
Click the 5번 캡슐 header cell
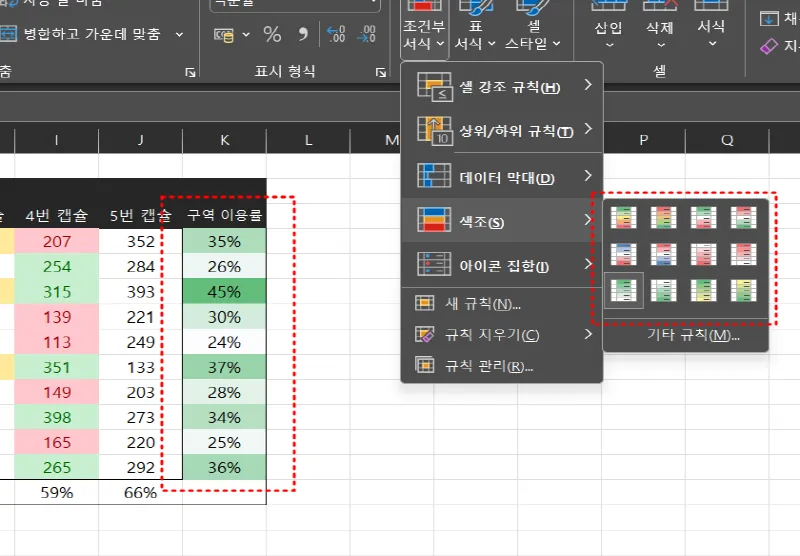(x=140, y=215)
